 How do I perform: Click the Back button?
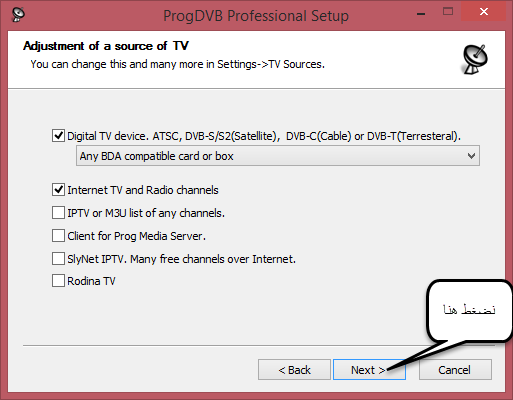coord(294,369)
